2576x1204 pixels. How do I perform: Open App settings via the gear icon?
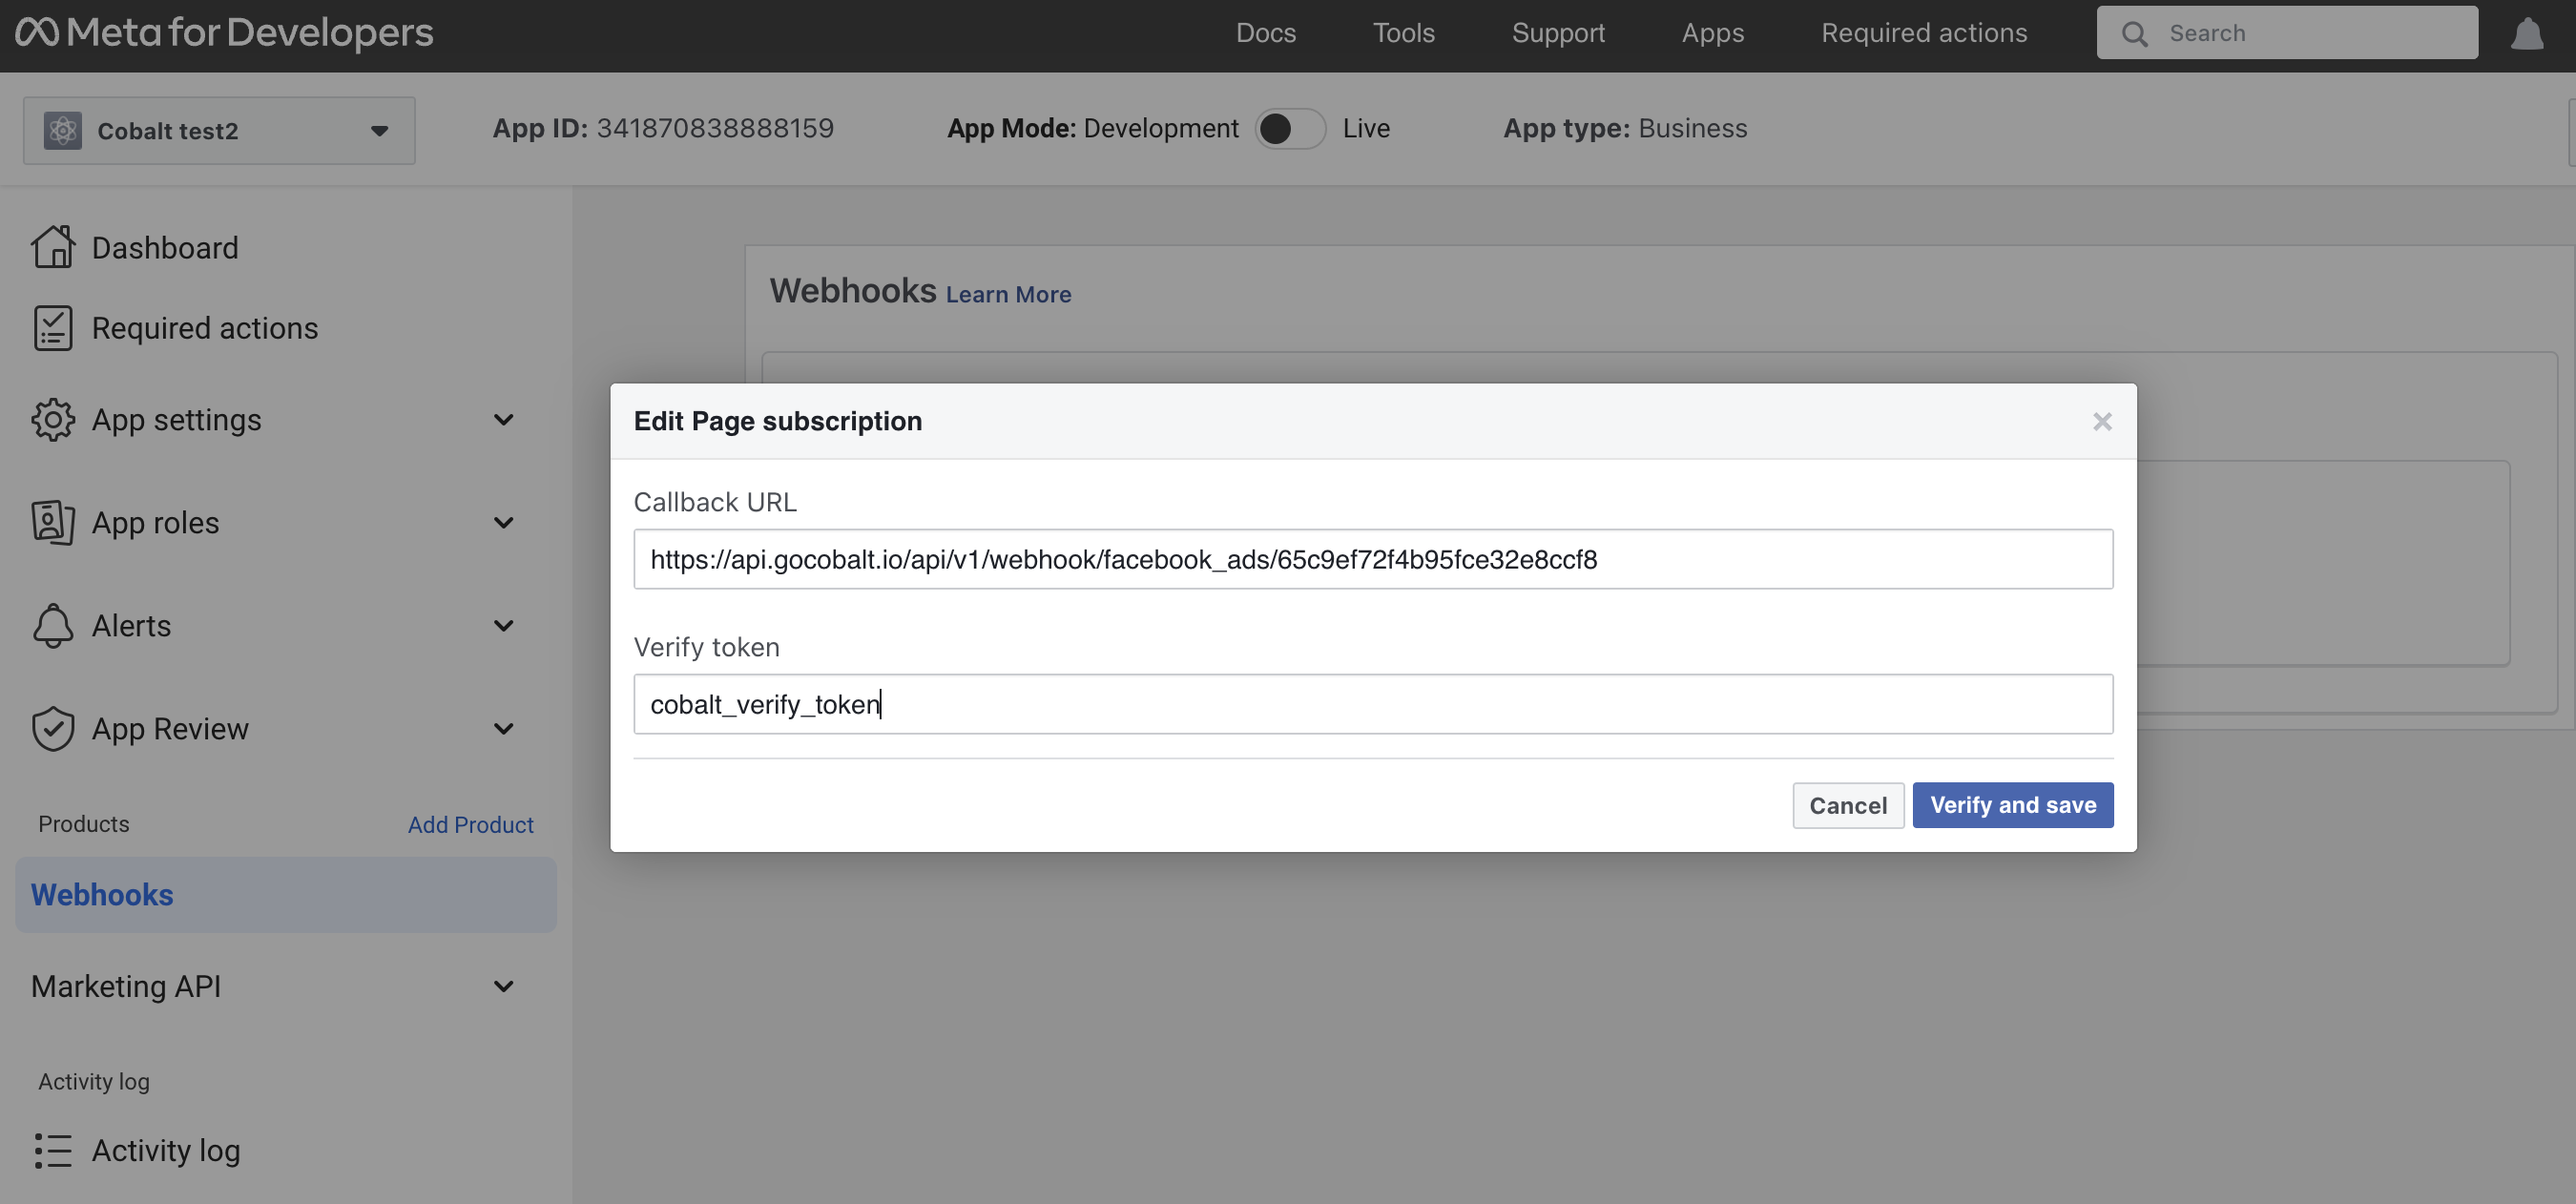click(53, 420)
